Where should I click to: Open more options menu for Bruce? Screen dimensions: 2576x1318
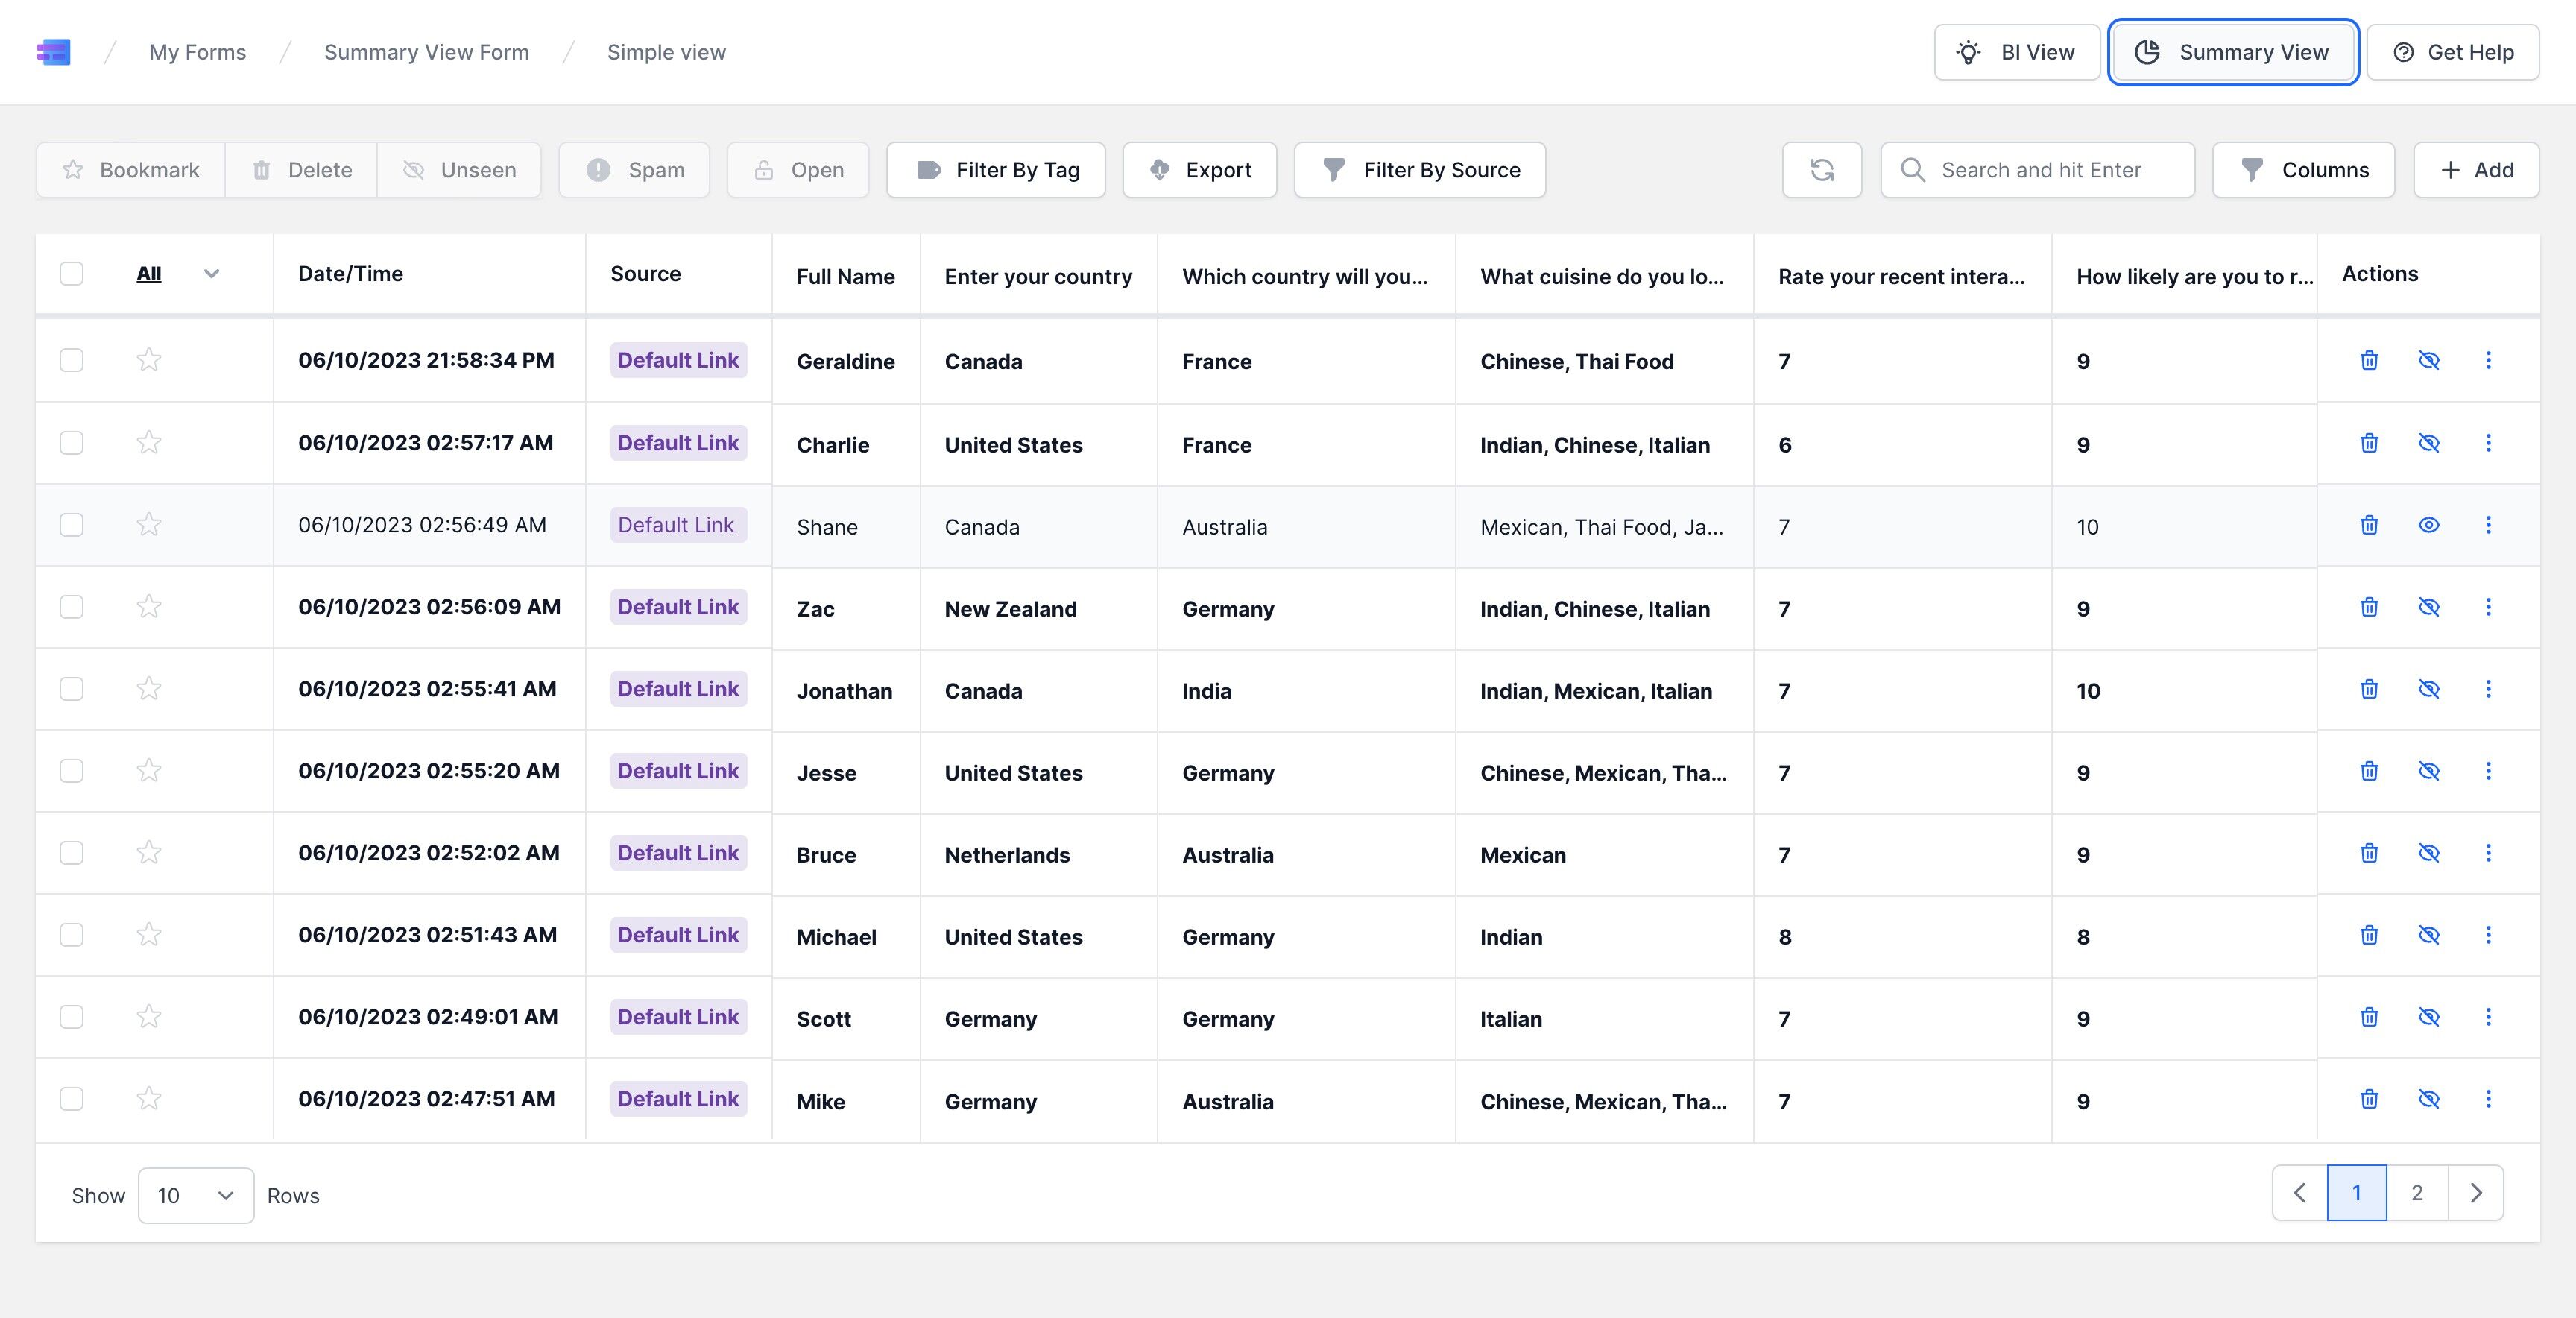coord(2488,853)
